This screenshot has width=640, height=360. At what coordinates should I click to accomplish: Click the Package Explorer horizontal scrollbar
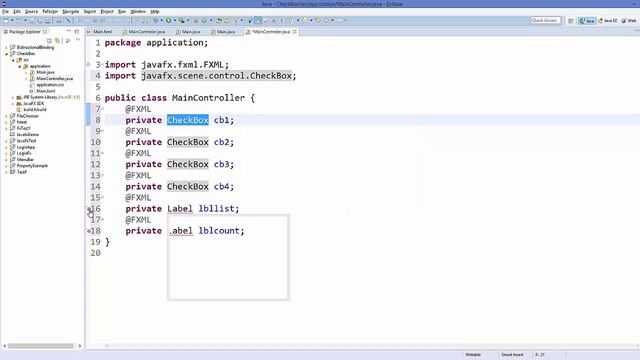tap(40, 346)
